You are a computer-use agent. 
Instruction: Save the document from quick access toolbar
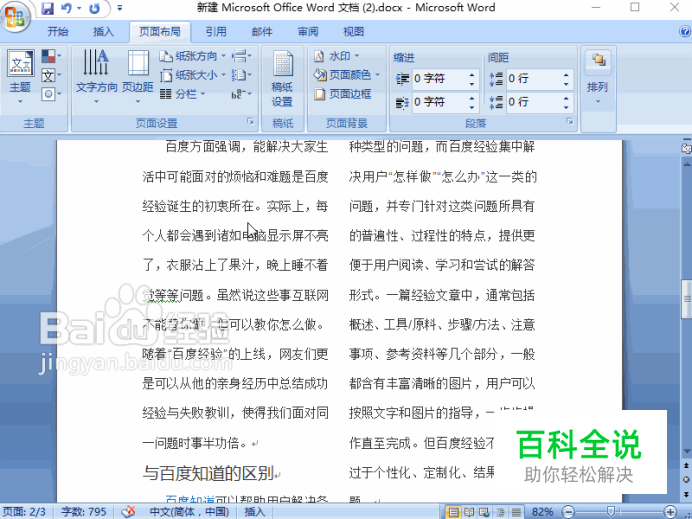(47, 8)
